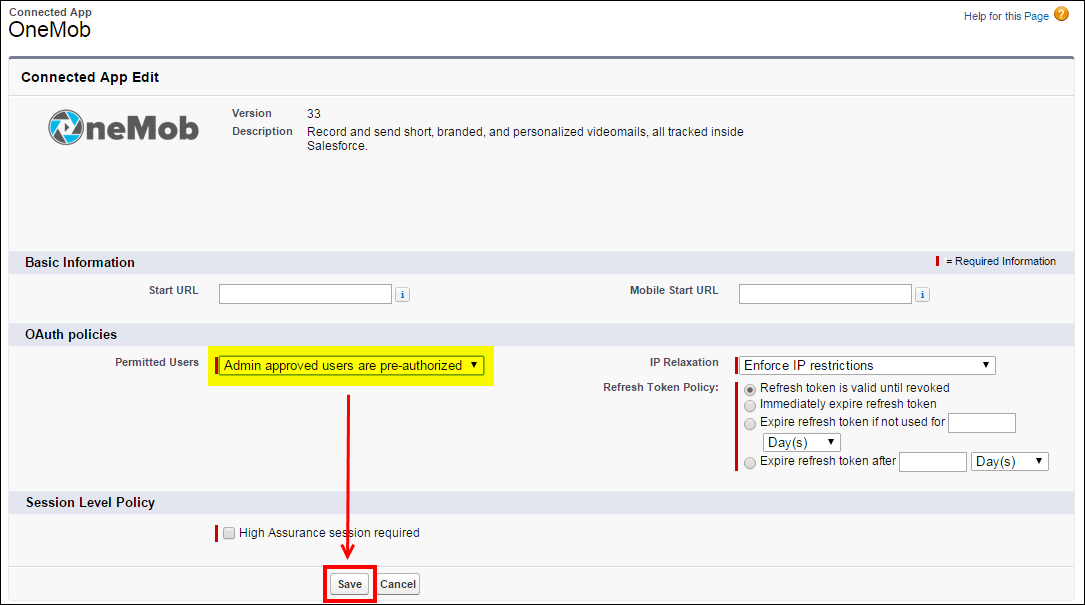This screenshot has height=605, width=1085.
Task: Click the 'Permitted Users' label
Action: point(156,362)
